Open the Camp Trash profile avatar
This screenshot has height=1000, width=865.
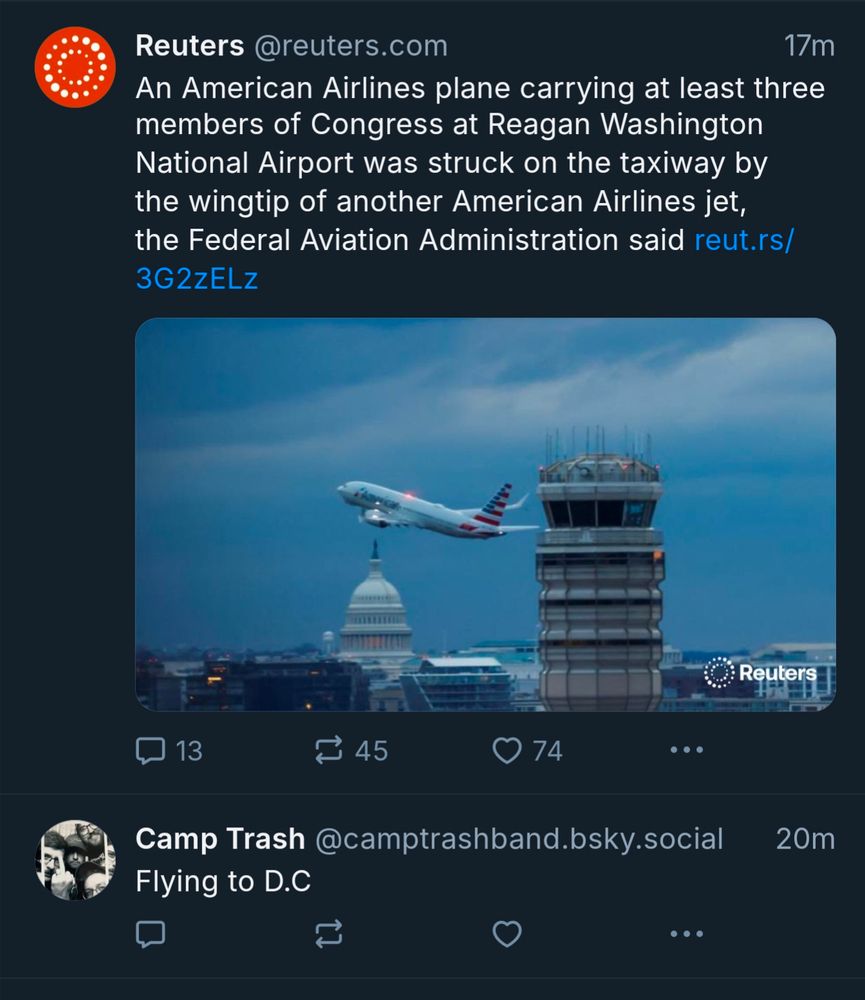pos(75,860)
